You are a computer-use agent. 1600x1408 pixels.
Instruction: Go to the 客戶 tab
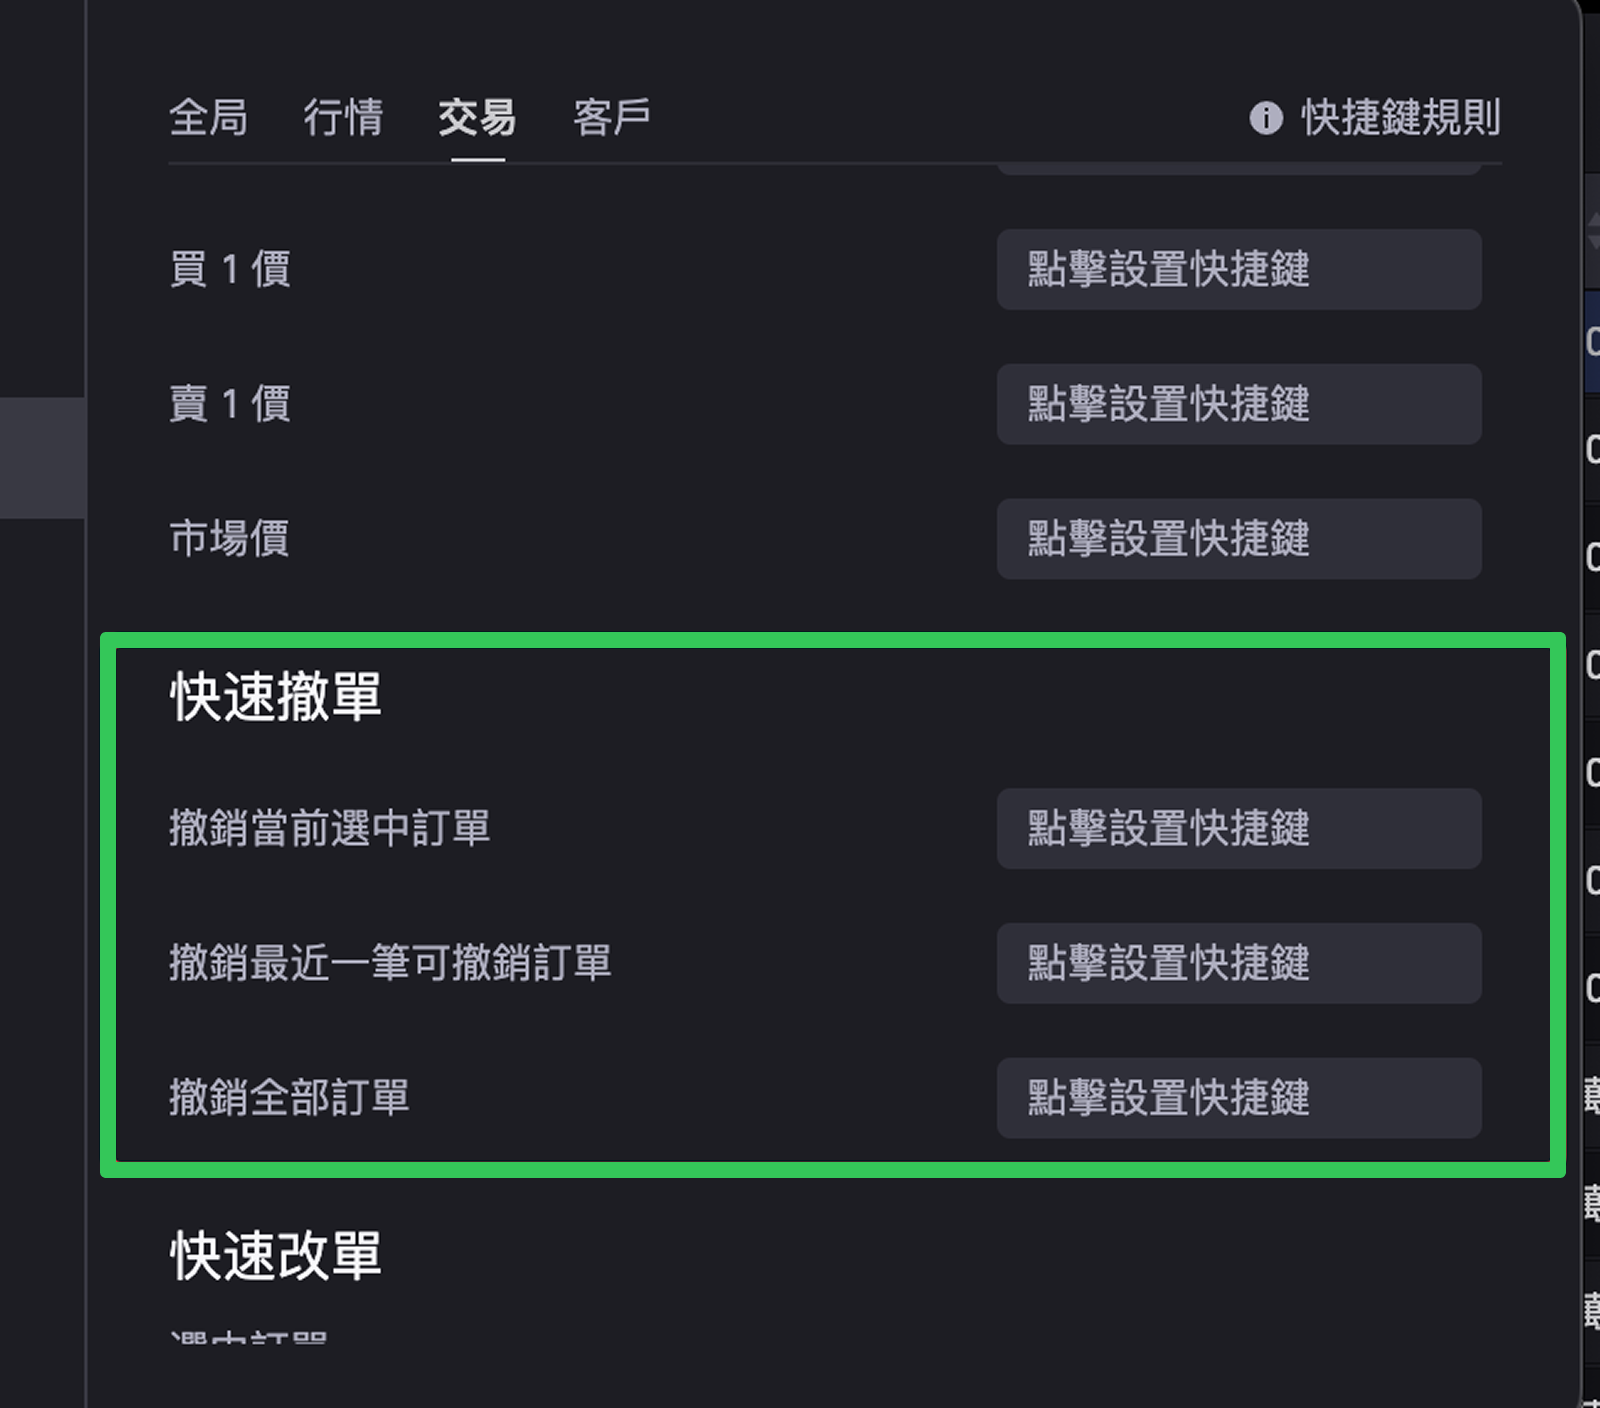click(612, 118)
